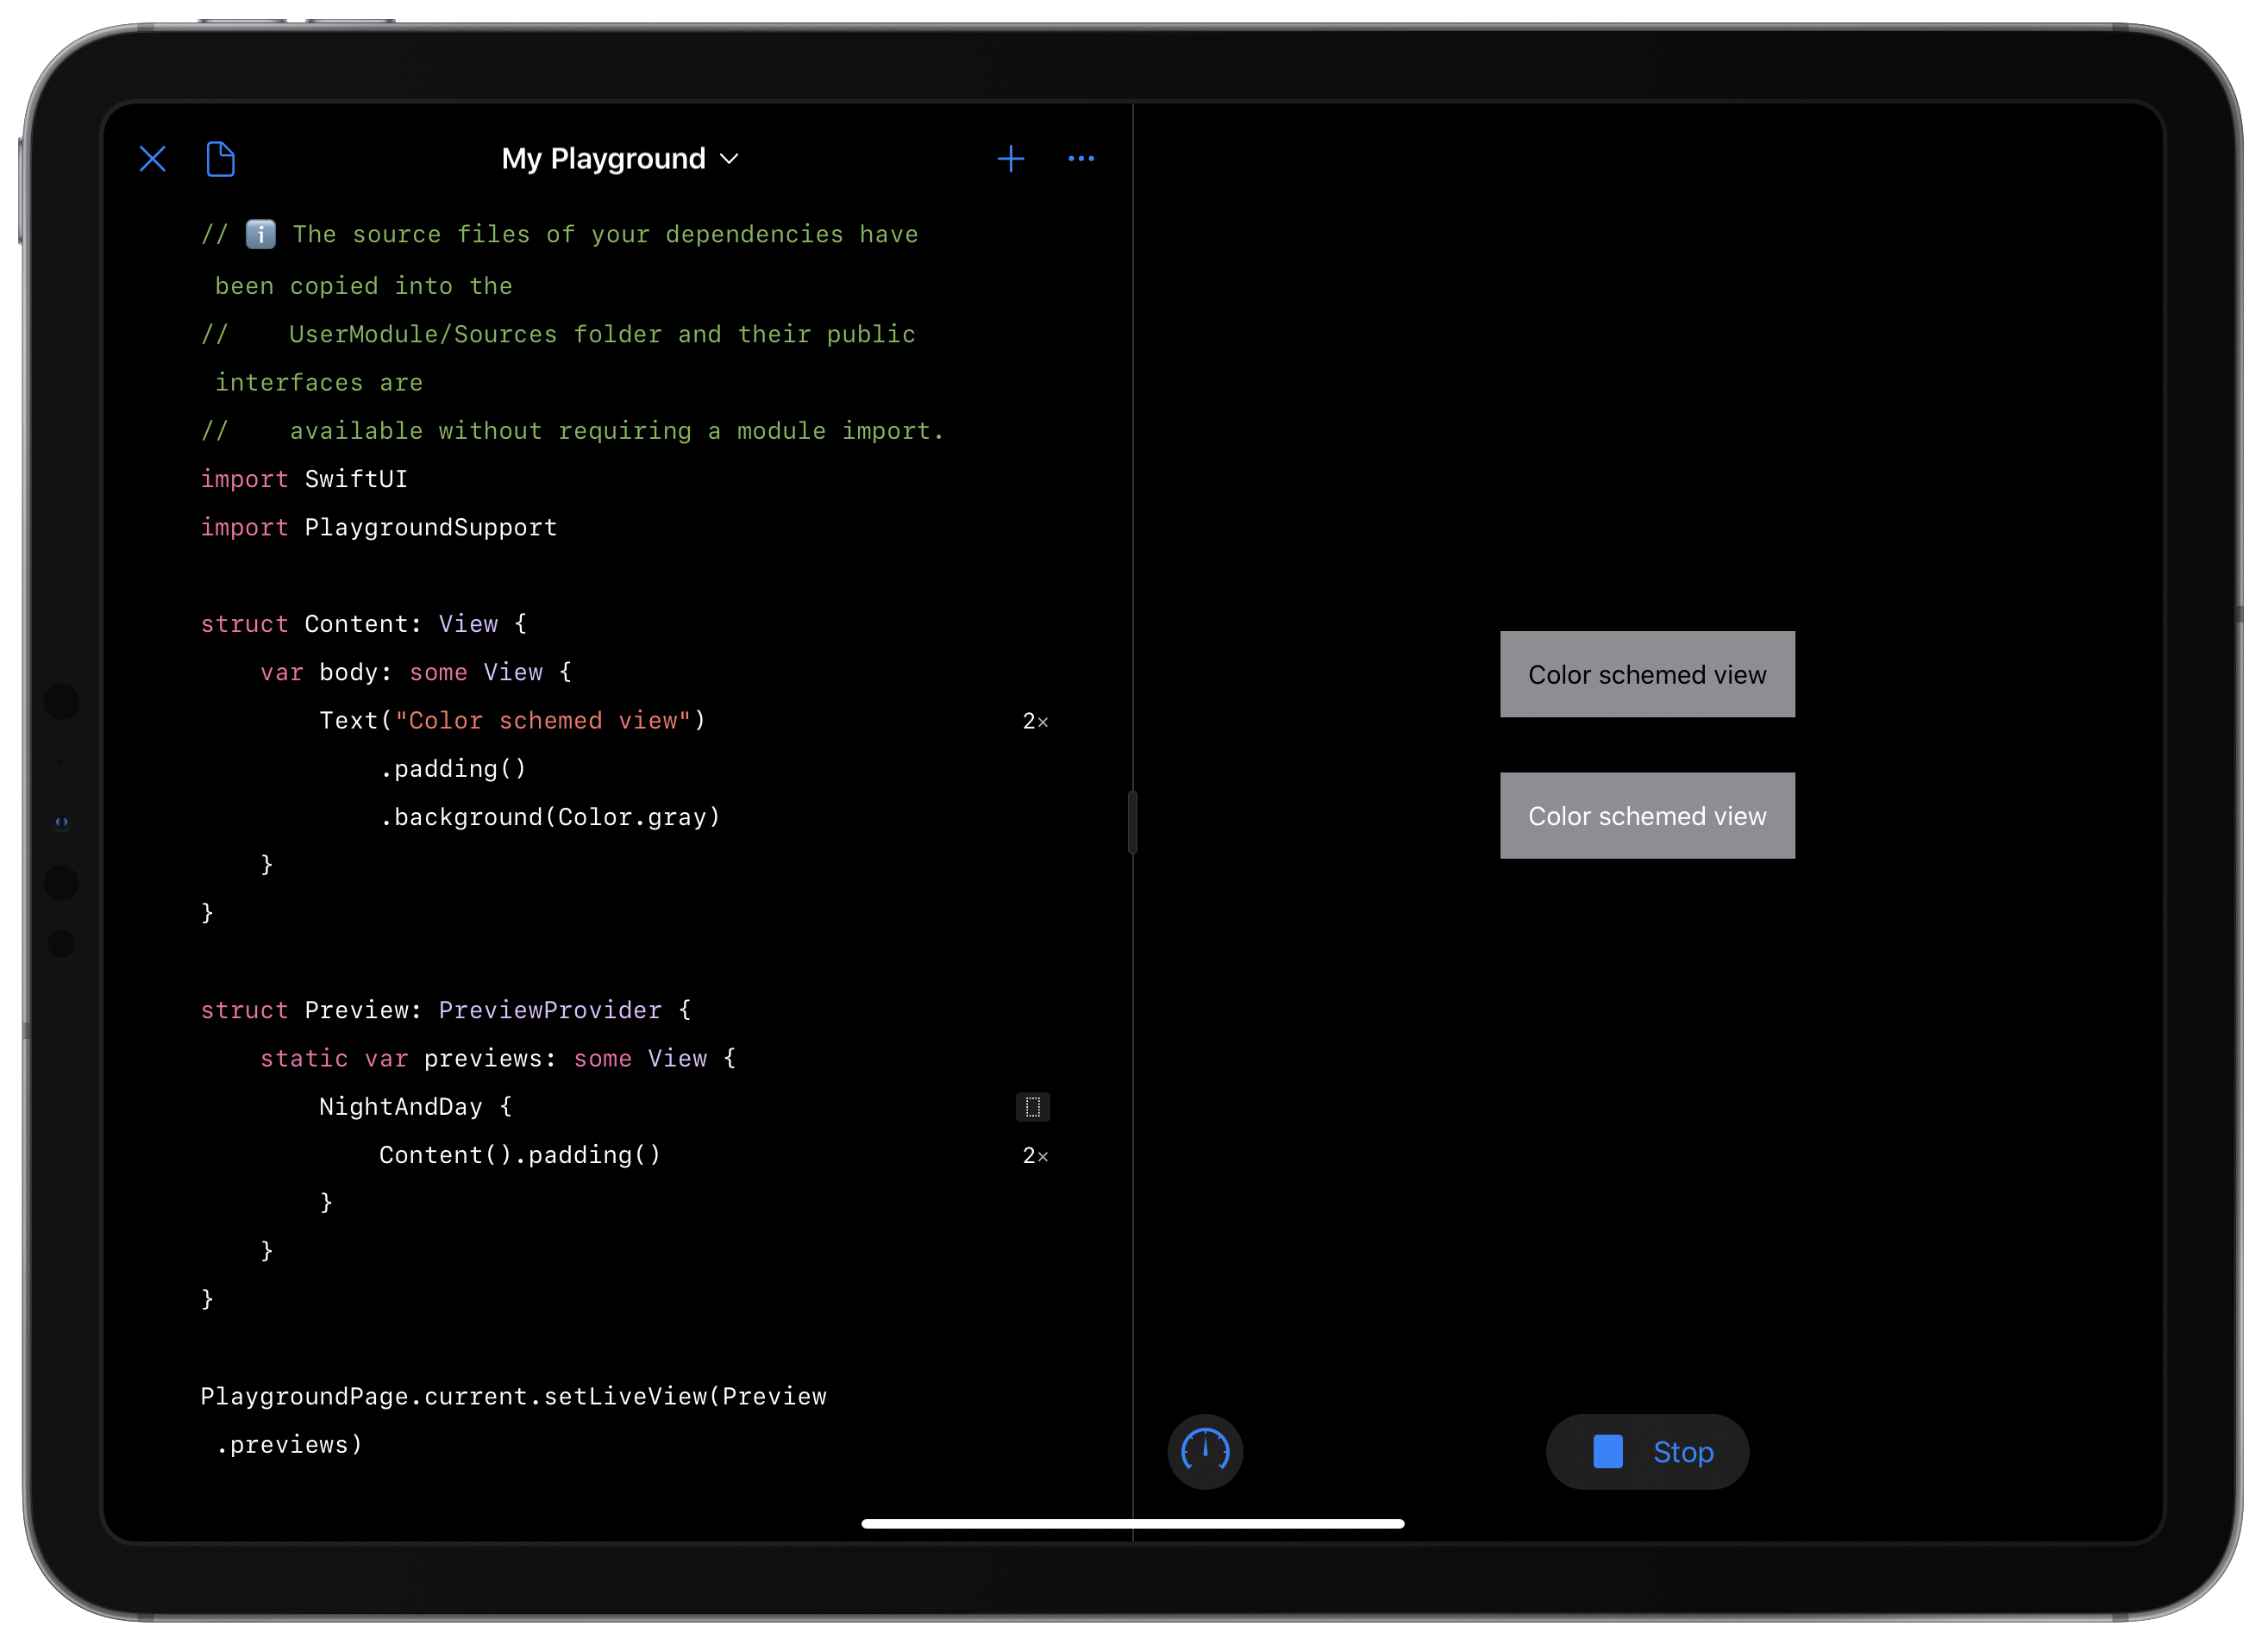Screen dimensions: 2268x1645
Task: Click the .background(Color.gray) code line
Action: point(549,817)
